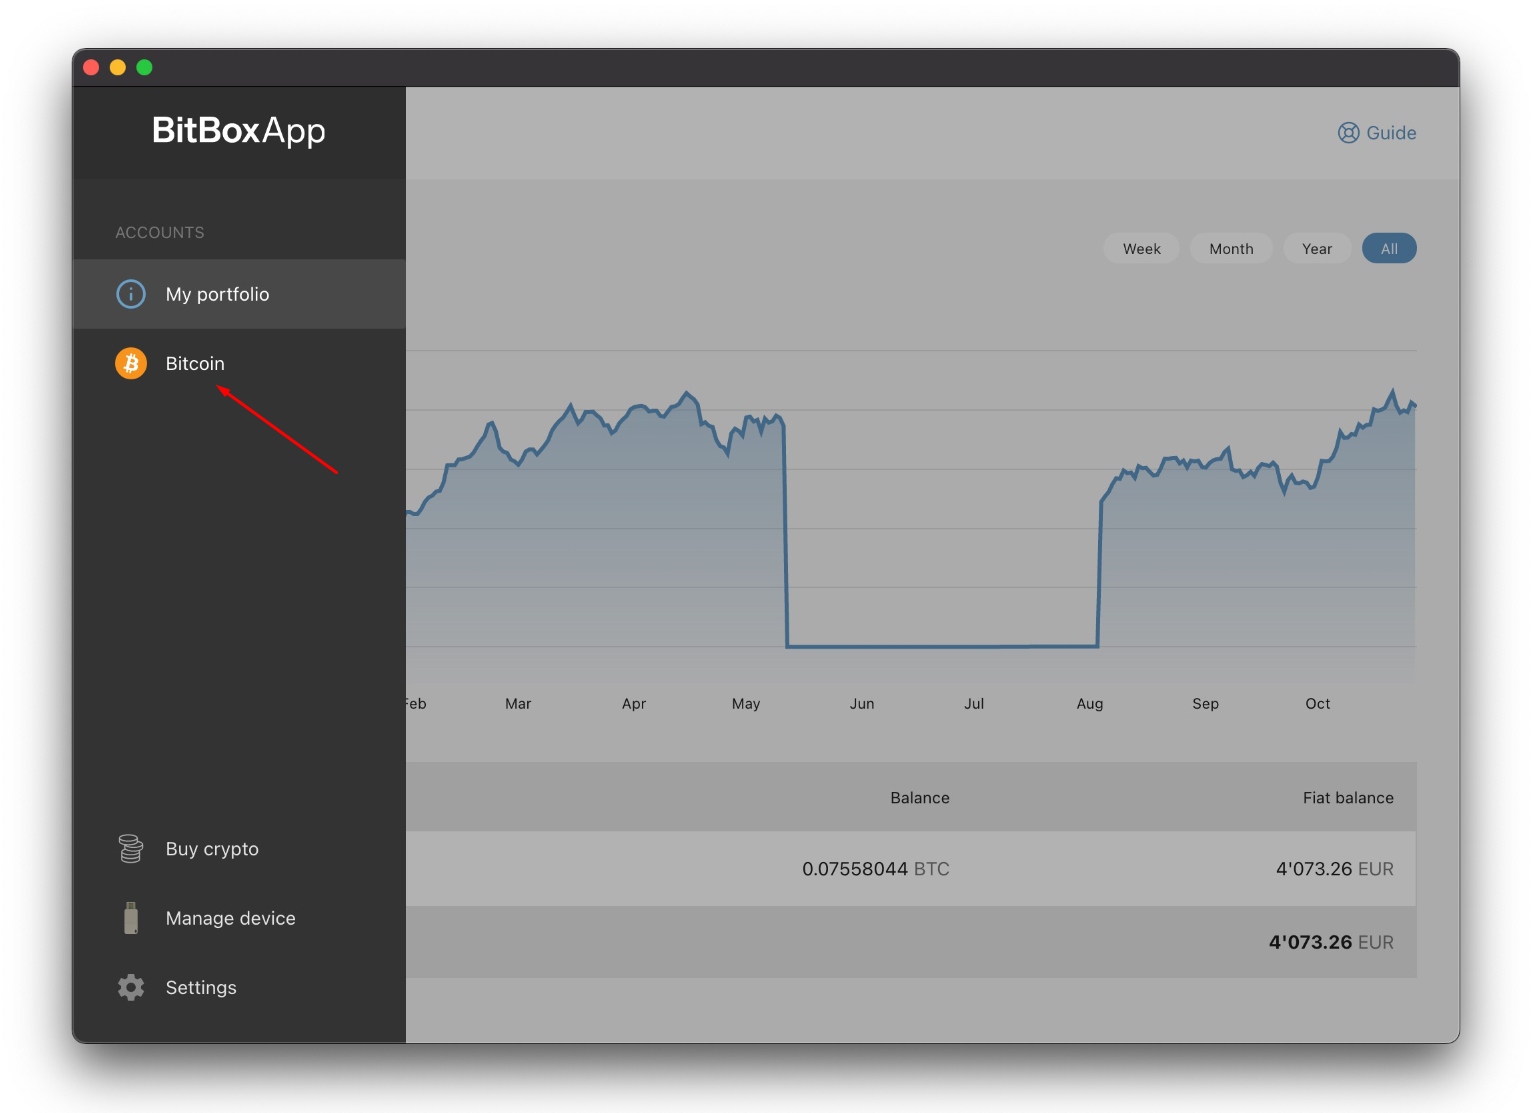The image size is (1536, 1113).
Task: Switch chart range to Year
Action: (x=1317, y=249)
